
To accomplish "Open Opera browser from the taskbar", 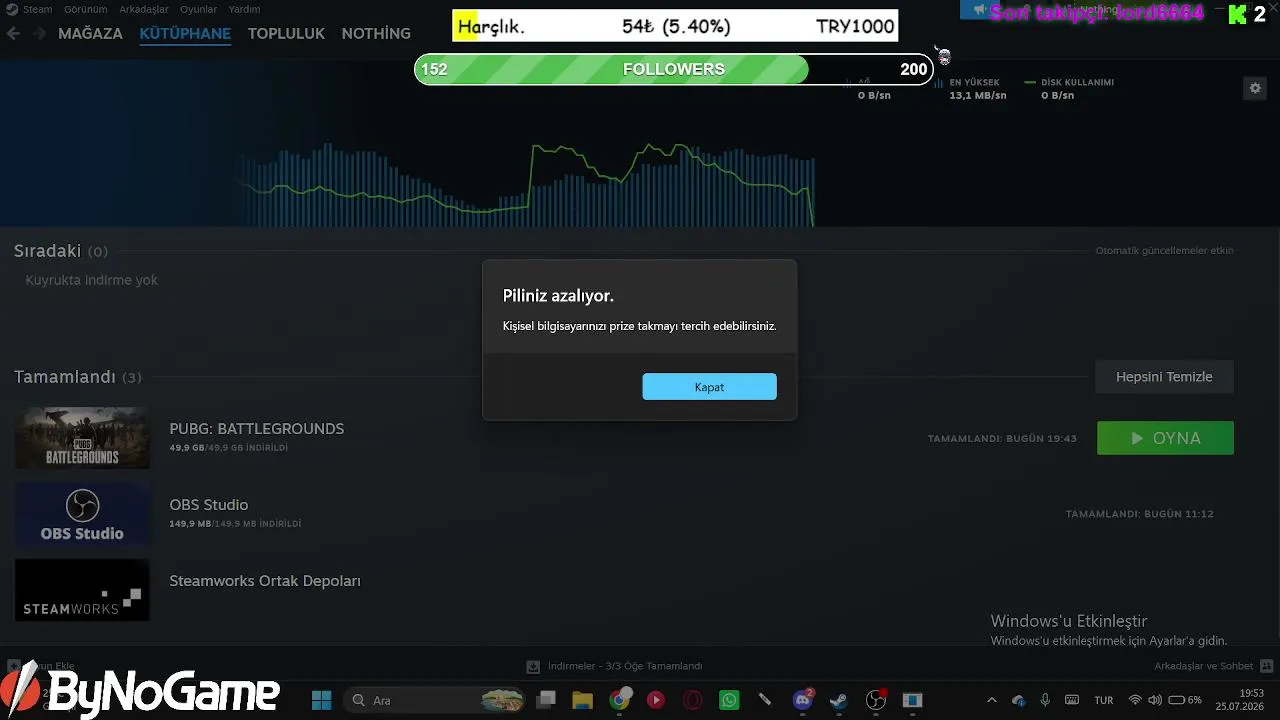I will pos(693,700).
